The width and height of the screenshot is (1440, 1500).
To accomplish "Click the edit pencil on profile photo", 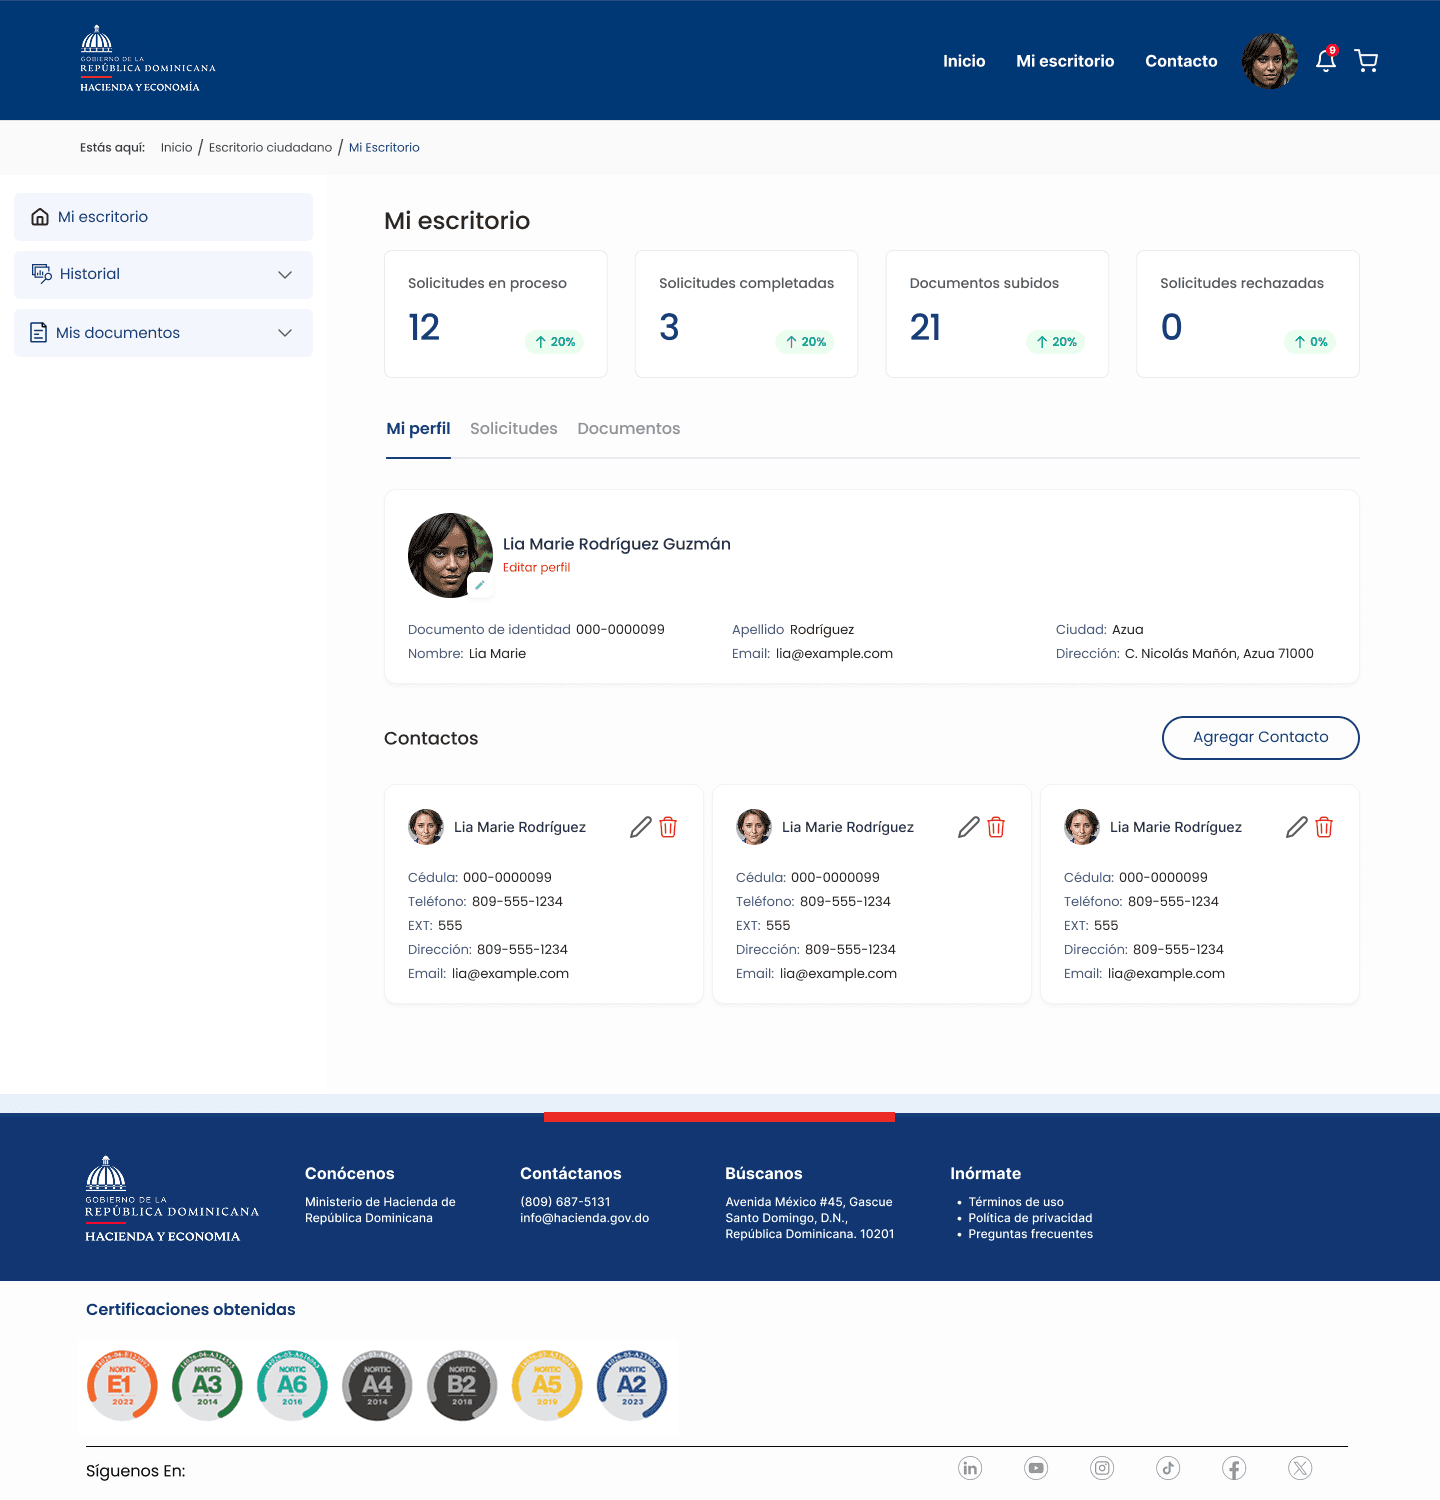I will coord(480,585).
